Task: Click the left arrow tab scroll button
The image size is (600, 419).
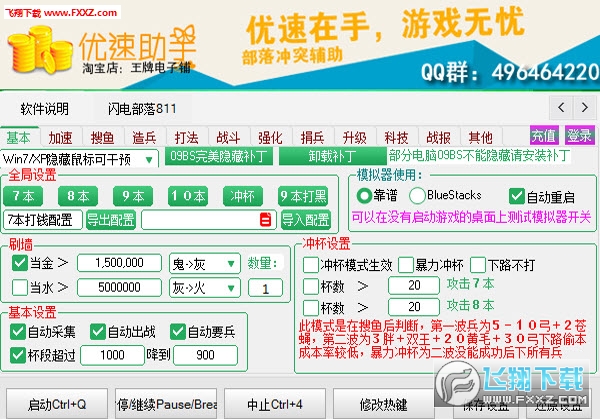Action: point(561,108)
